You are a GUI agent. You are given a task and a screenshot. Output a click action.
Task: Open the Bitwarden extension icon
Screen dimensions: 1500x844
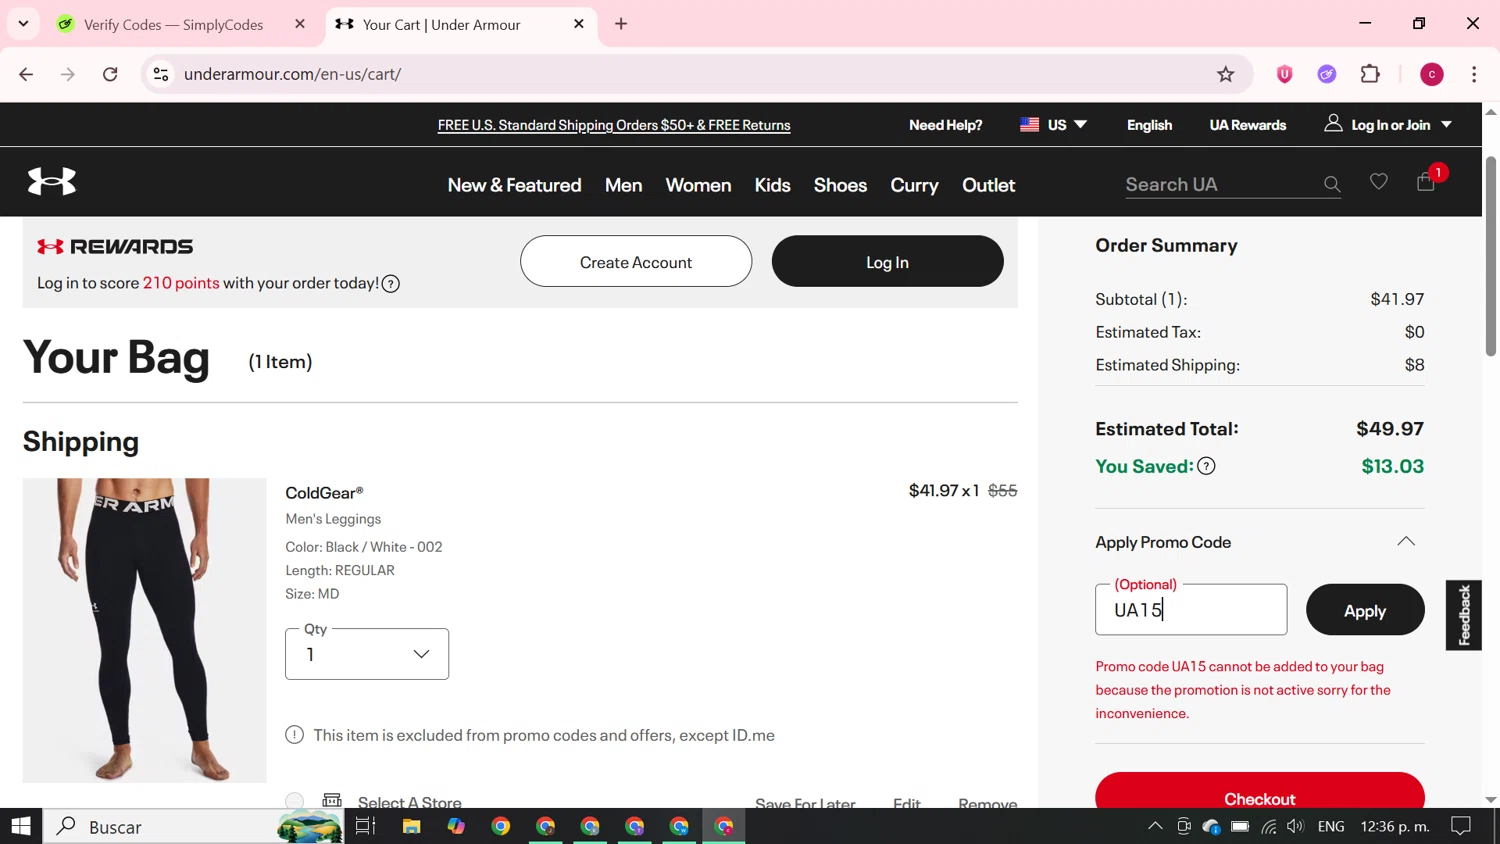pos(1285,74)
